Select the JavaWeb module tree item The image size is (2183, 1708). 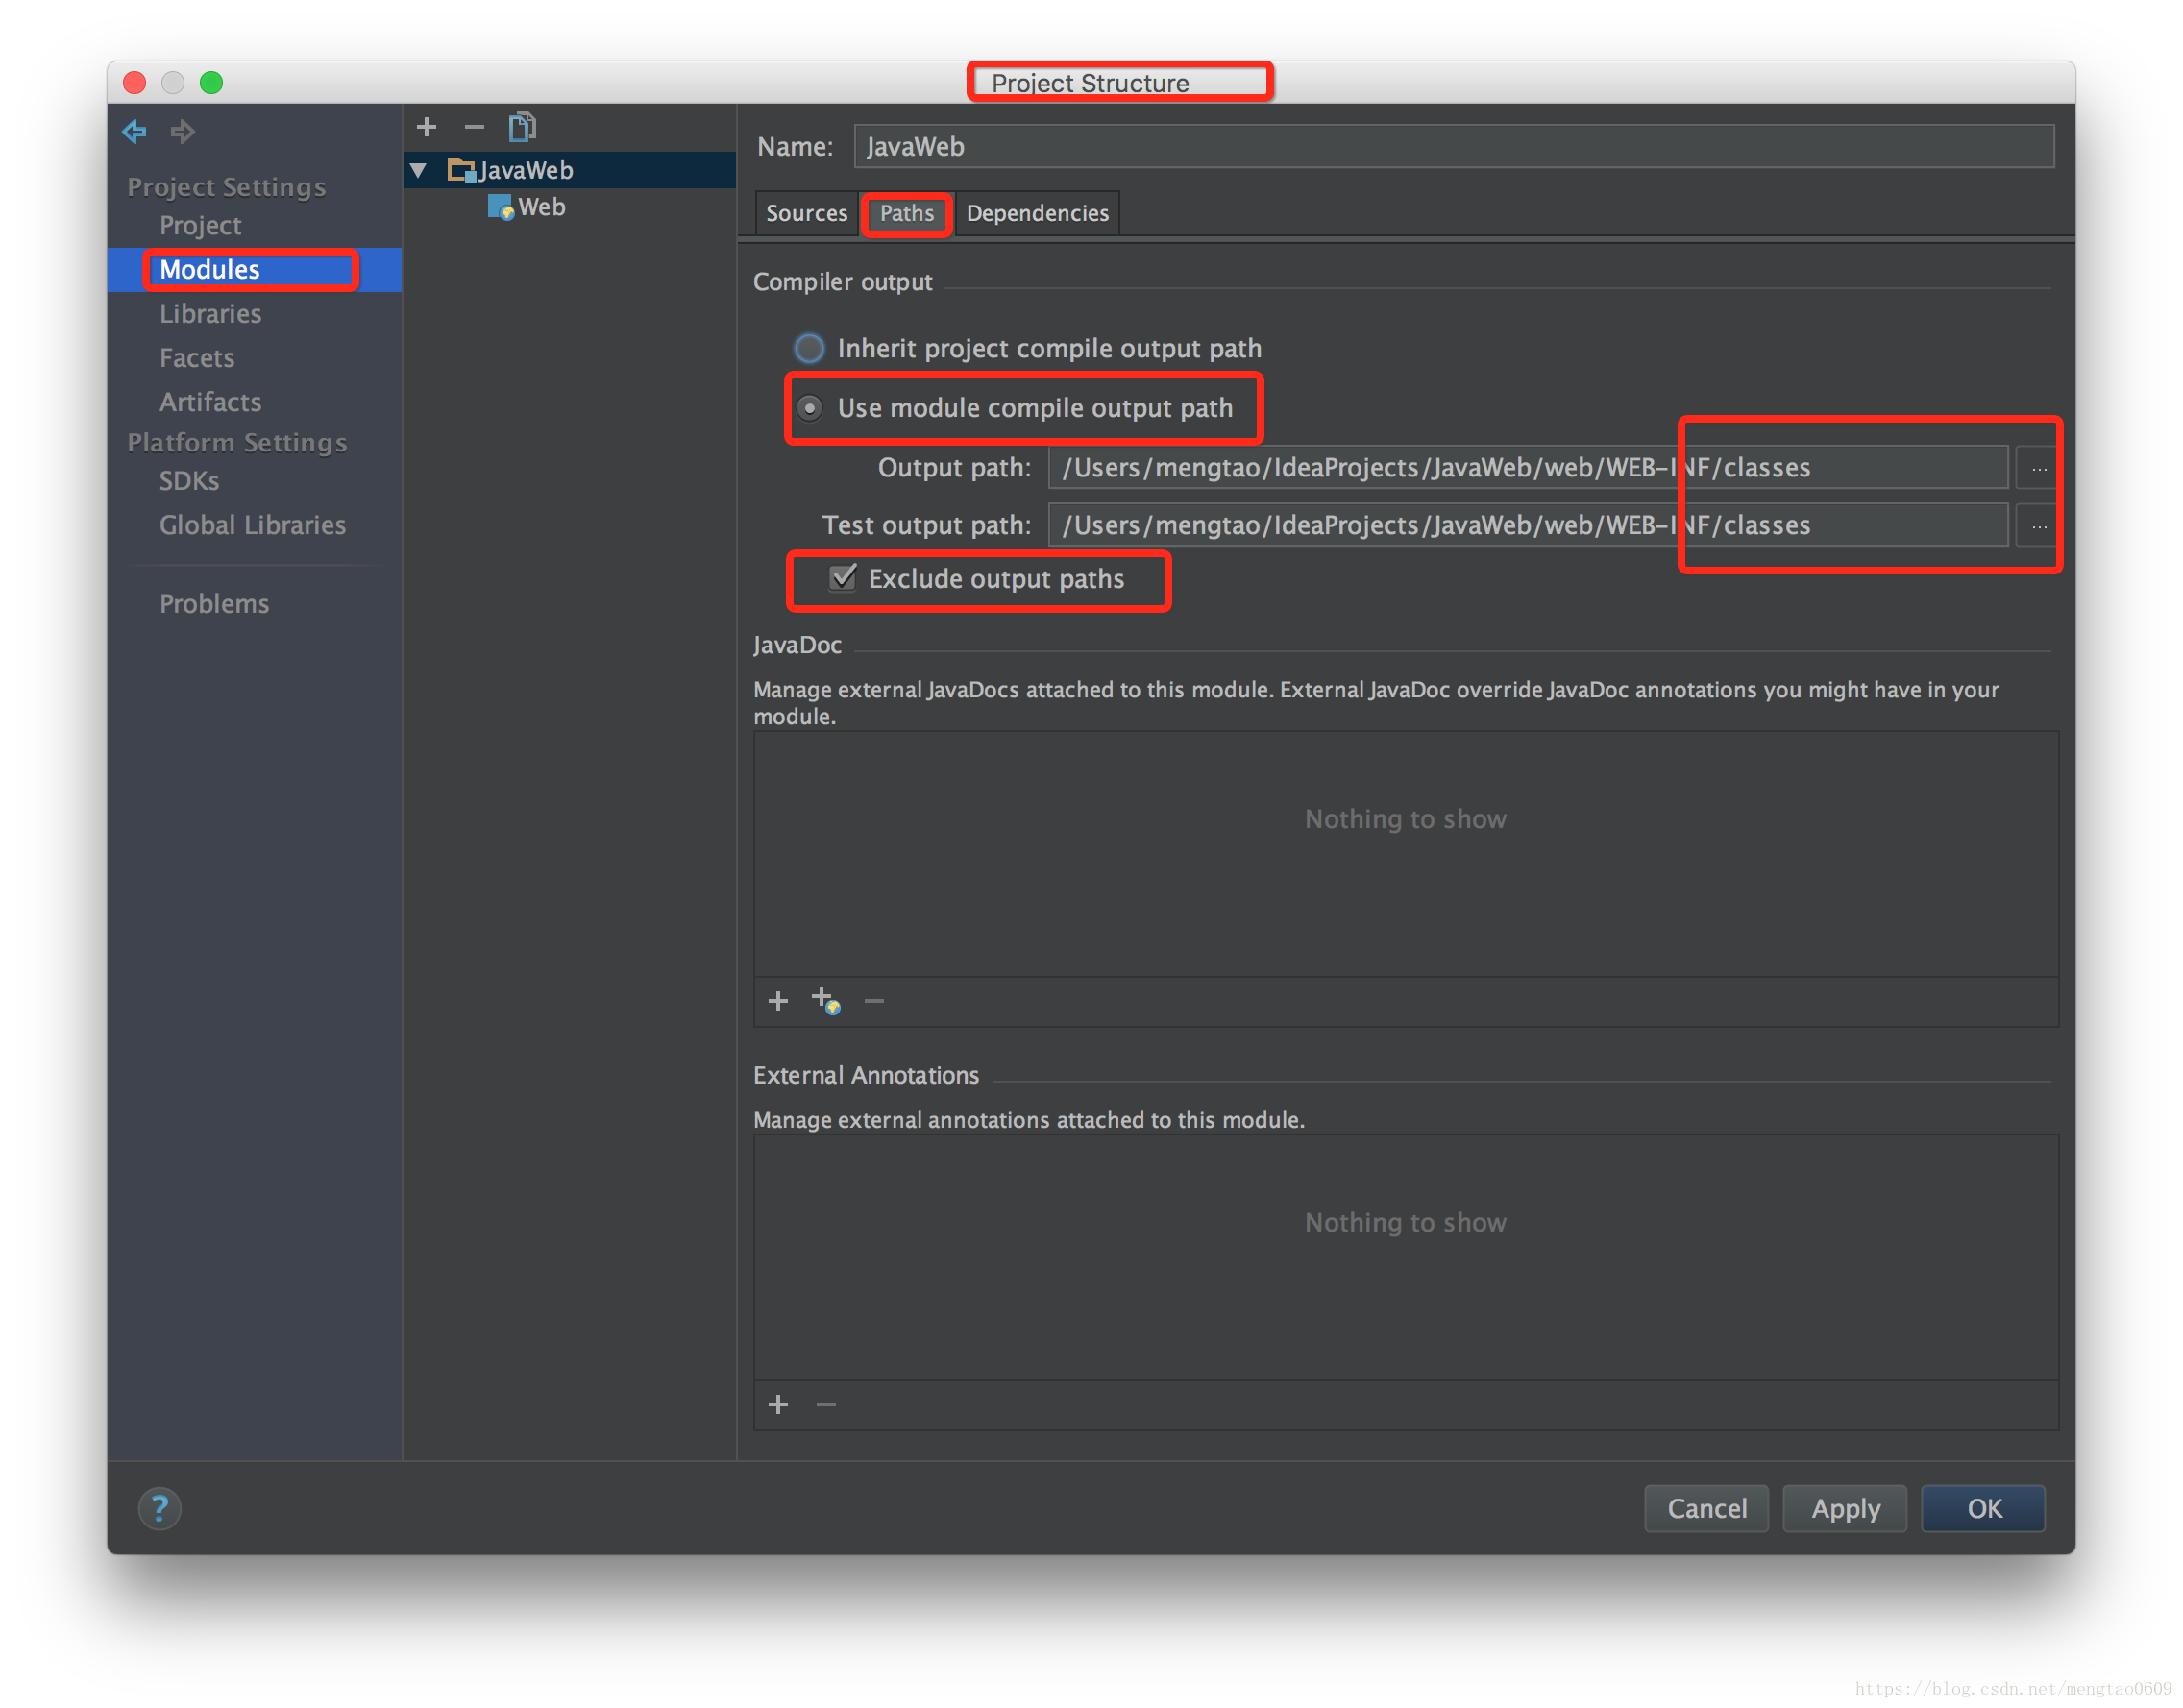pyautogui.click(x=570, y=170)
